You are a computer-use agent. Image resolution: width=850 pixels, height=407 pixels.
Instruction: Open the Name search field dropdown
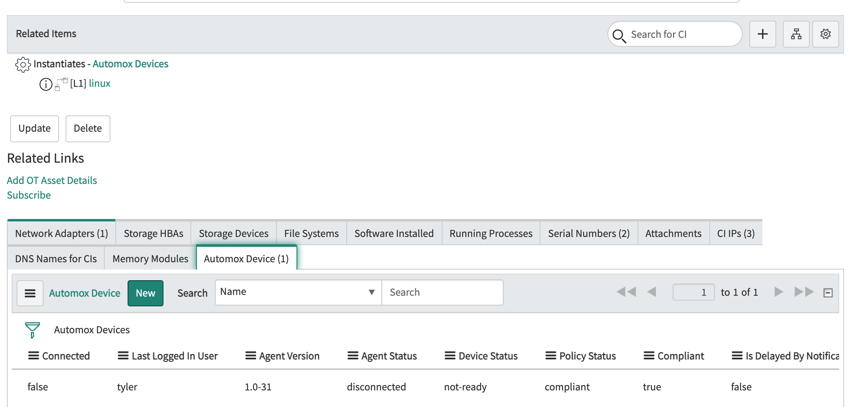tap(299, 292)
